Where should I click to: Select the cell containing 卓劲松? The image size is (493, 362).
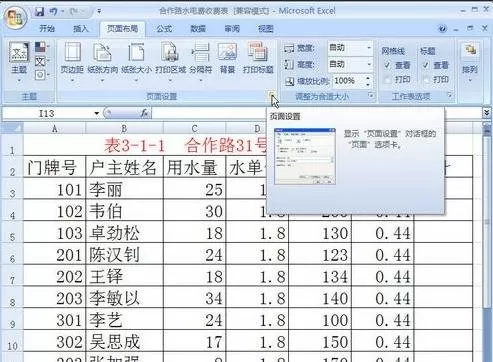[124, 233]
